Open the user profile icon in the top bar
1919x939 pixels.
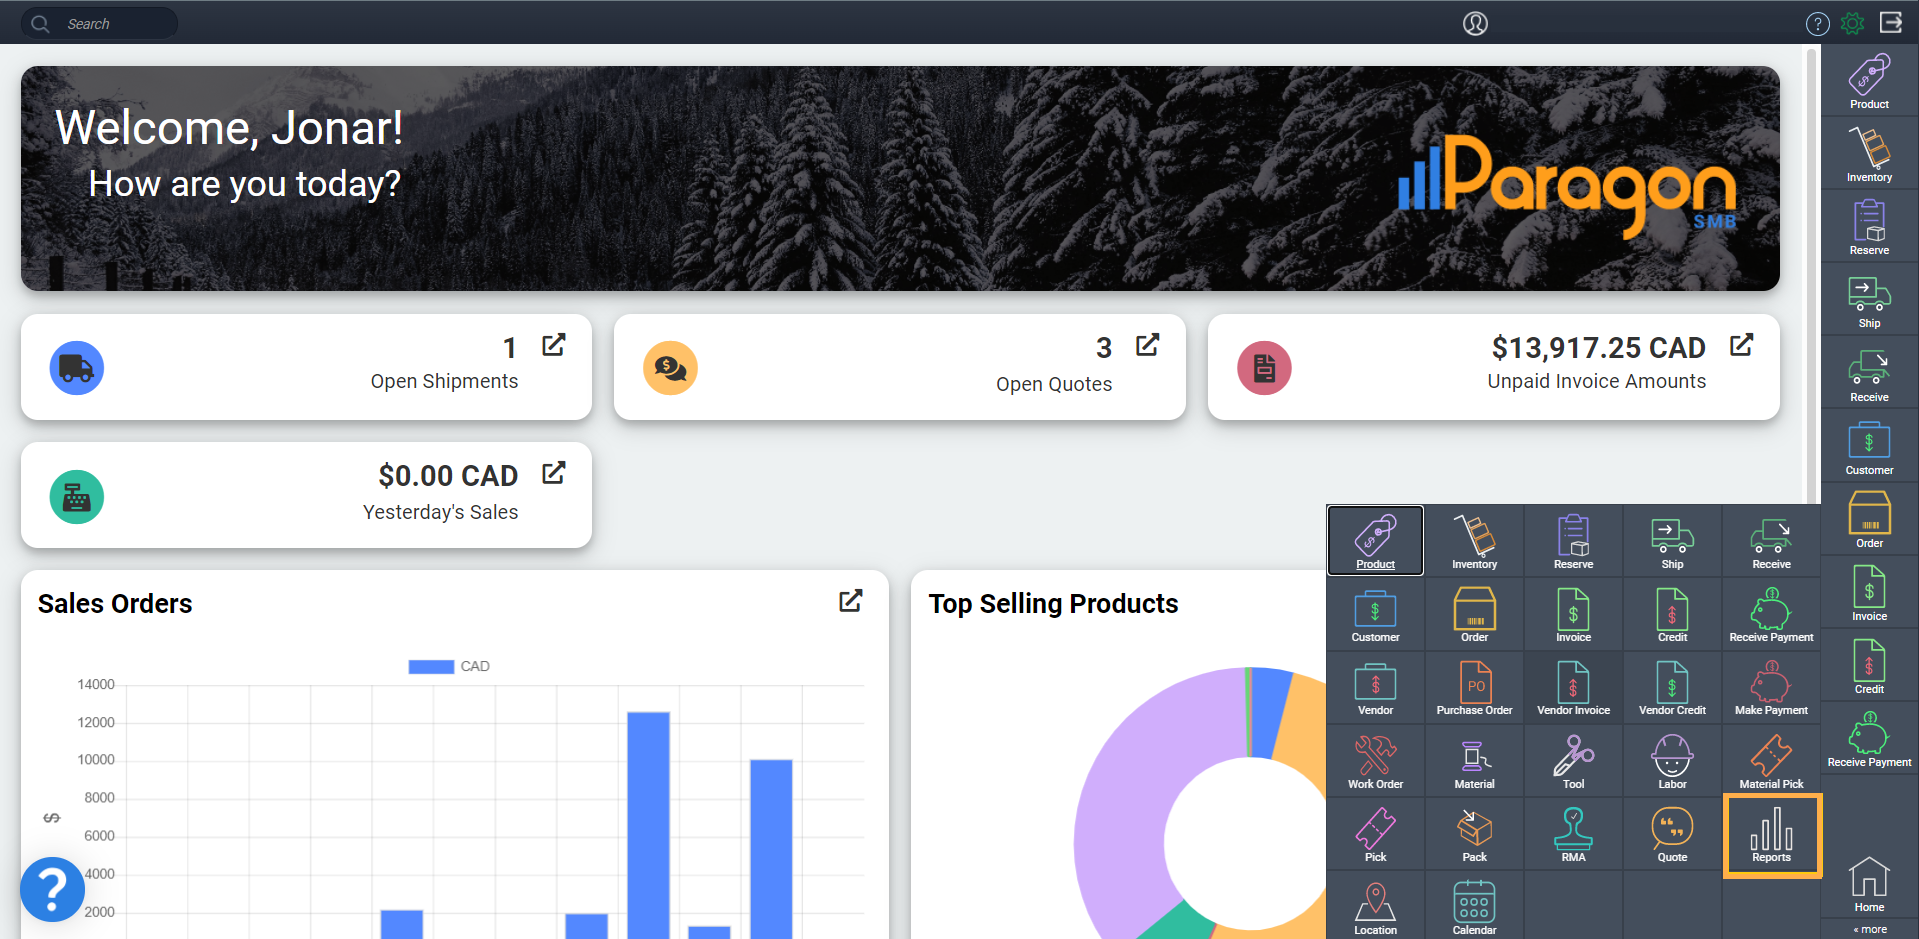[1475, 23]
